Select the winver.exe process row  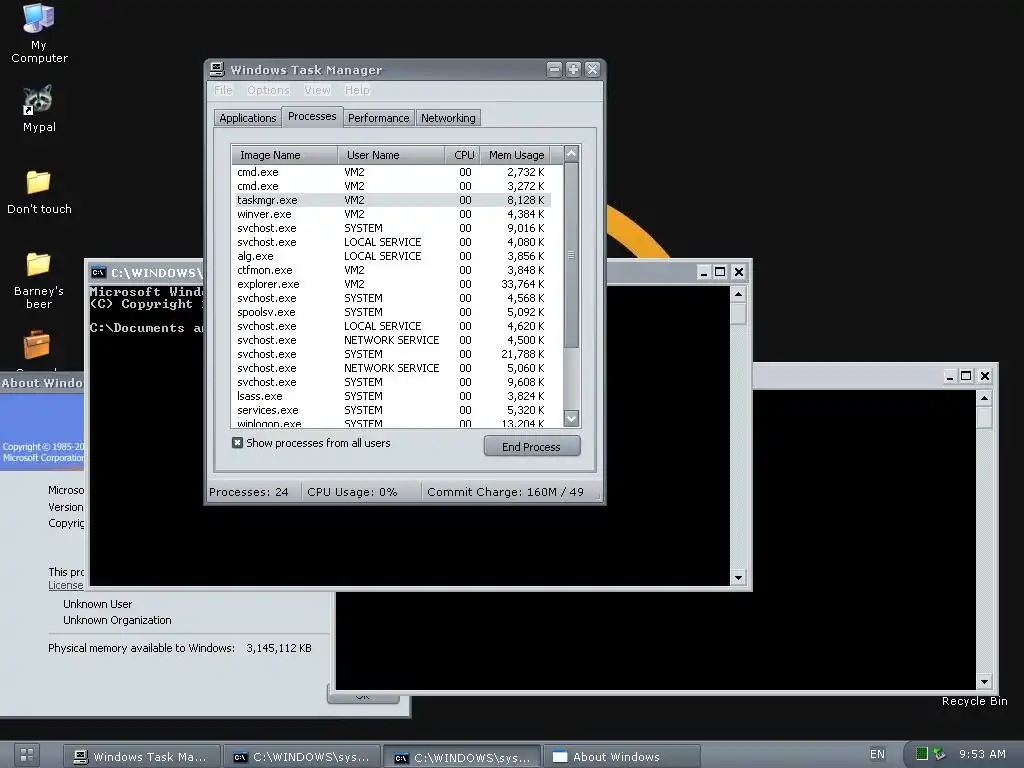[x=393, y=214]
